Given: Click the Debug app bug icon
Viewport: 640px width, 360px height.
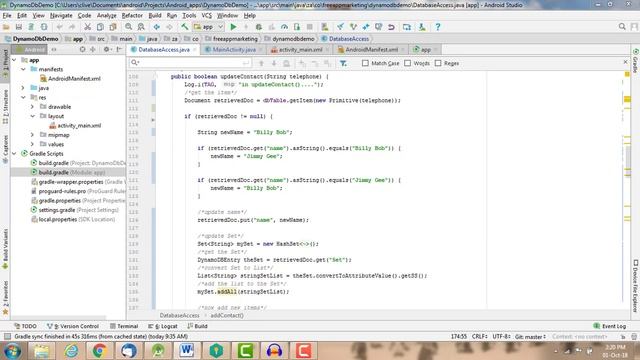Looking at the screenshot, I should [x=258, y=27].
